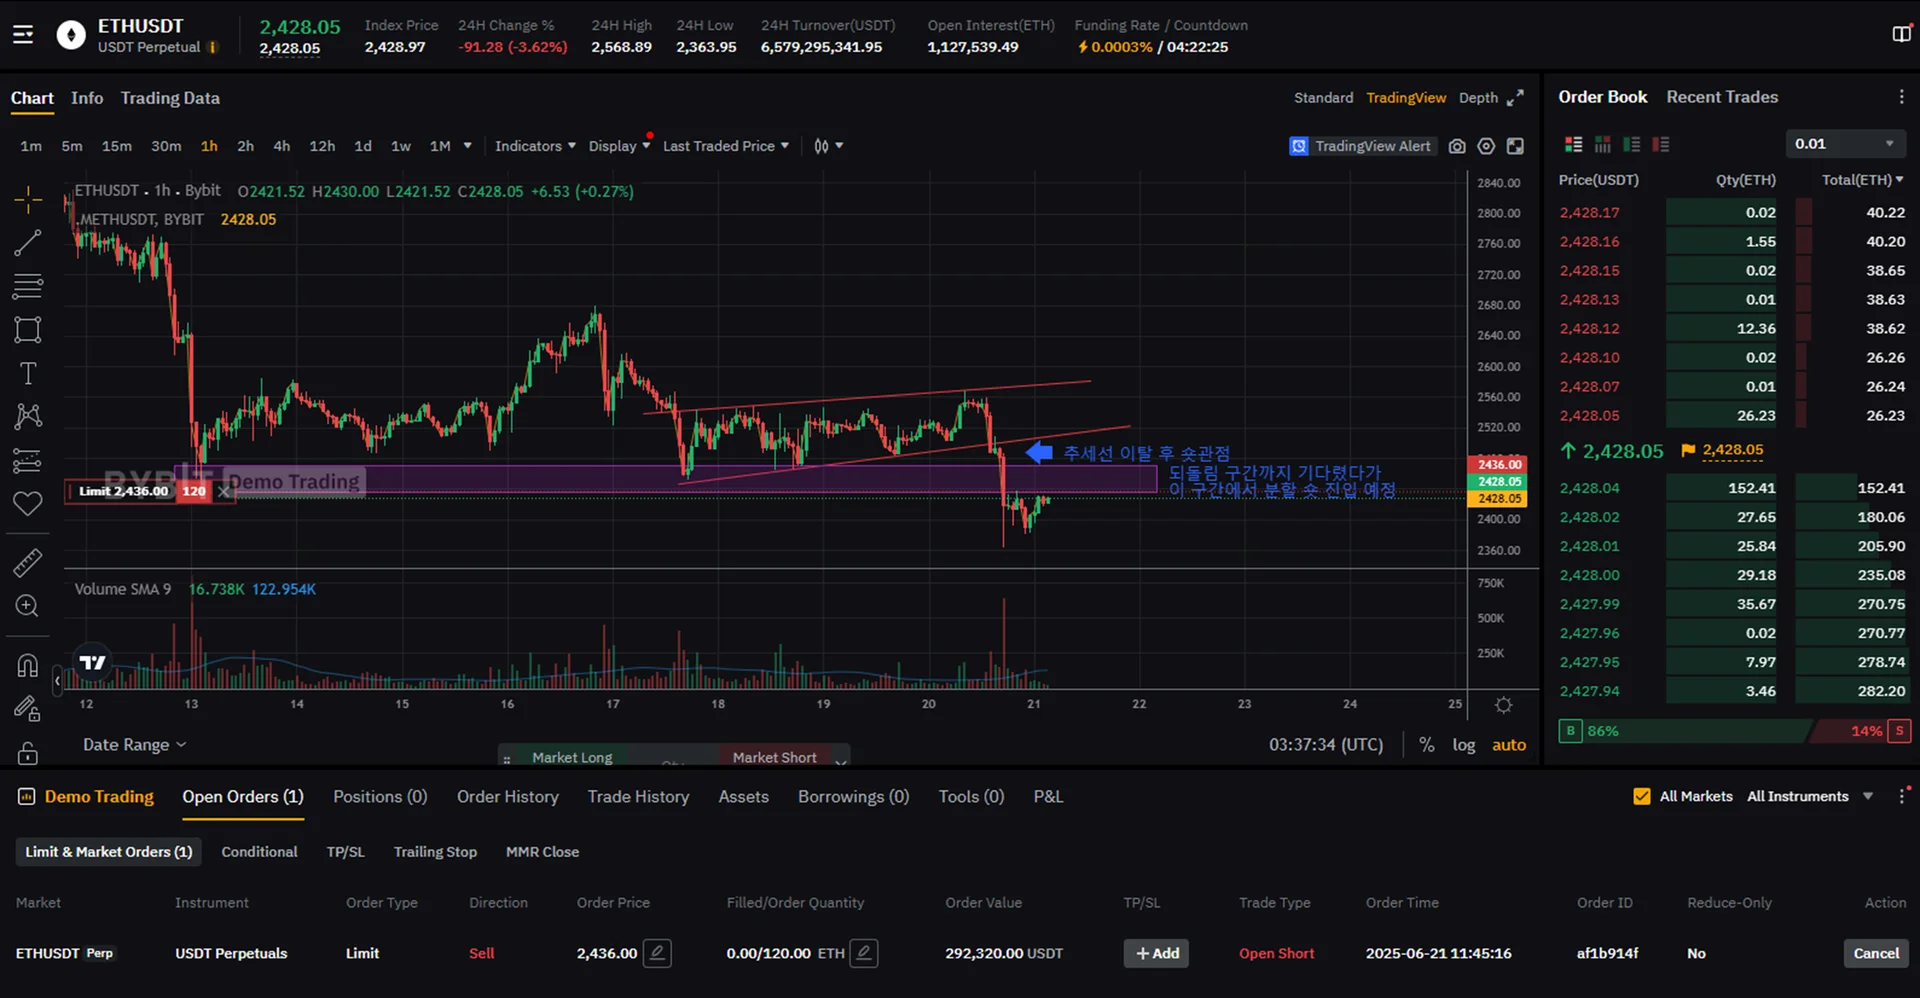Toggle the side panel layout icon

1901,35
